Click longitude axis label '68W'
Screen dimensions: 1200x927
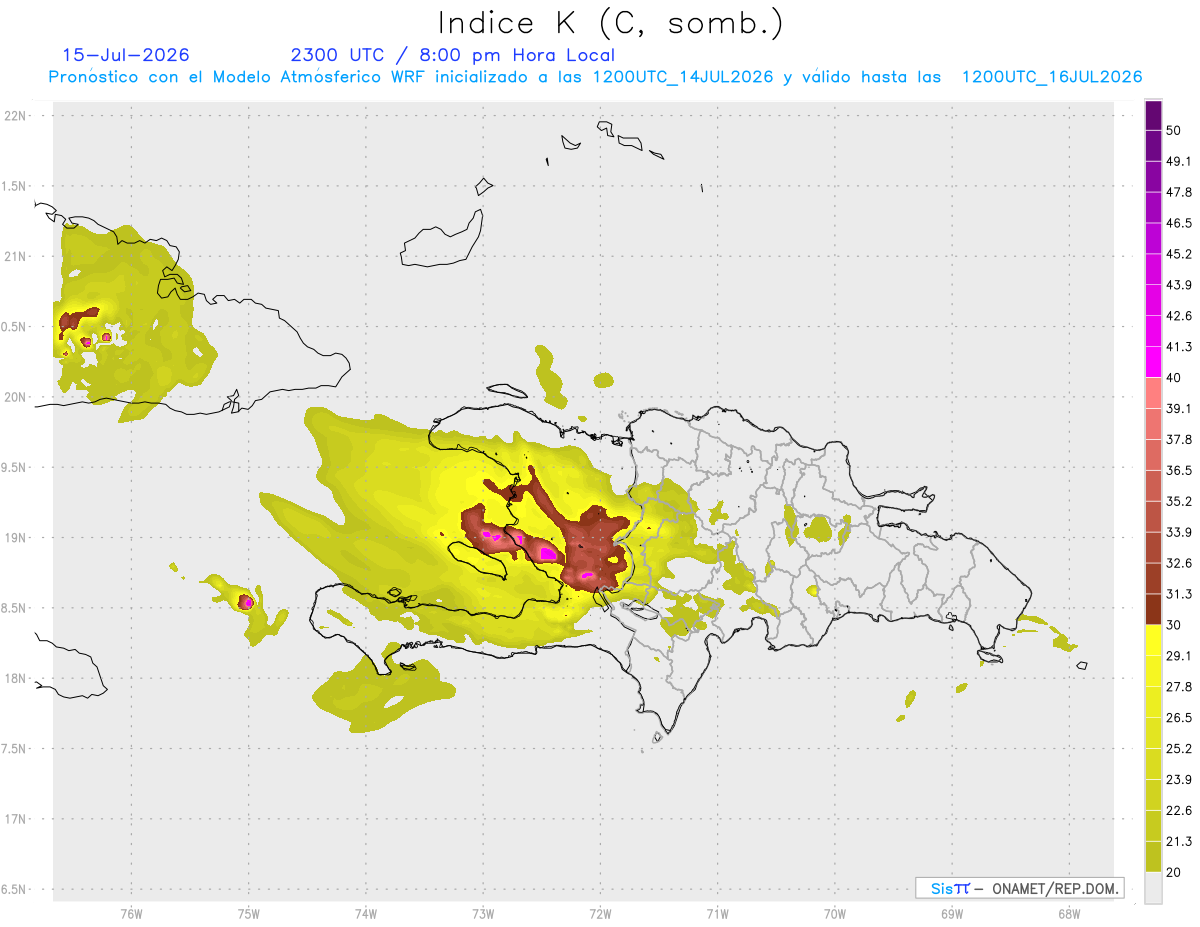1069,913
